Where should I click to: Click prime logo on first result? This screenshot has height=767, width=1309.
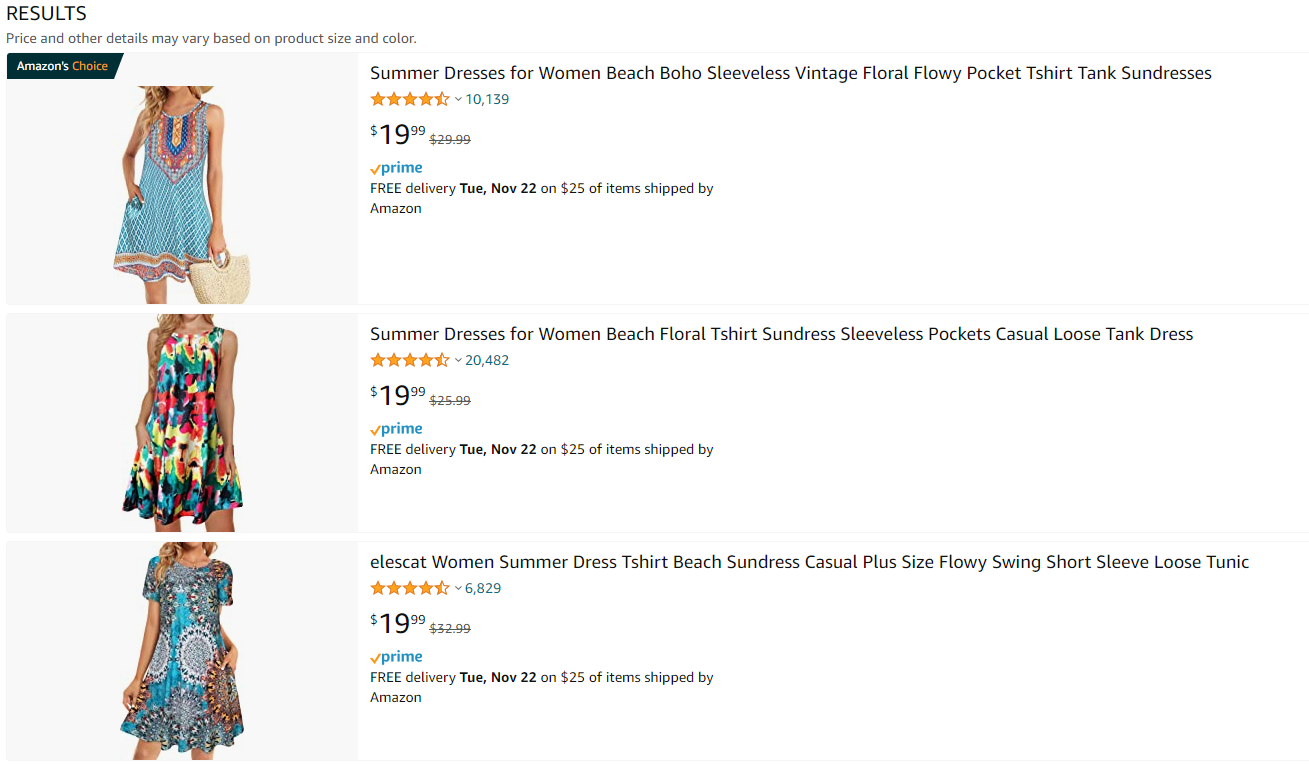pos(396,168)
